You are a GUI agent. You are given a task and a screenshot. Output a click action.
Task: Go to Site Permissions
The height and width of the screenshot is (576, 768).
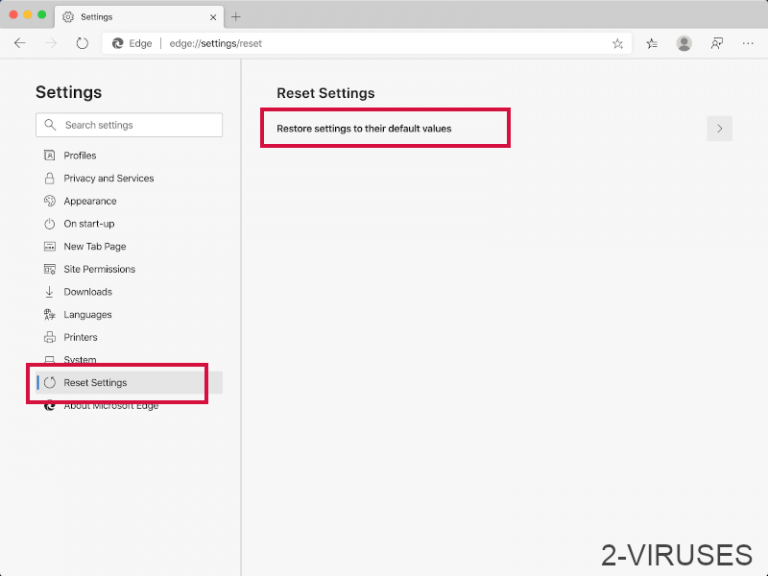[x=99, y=269]
